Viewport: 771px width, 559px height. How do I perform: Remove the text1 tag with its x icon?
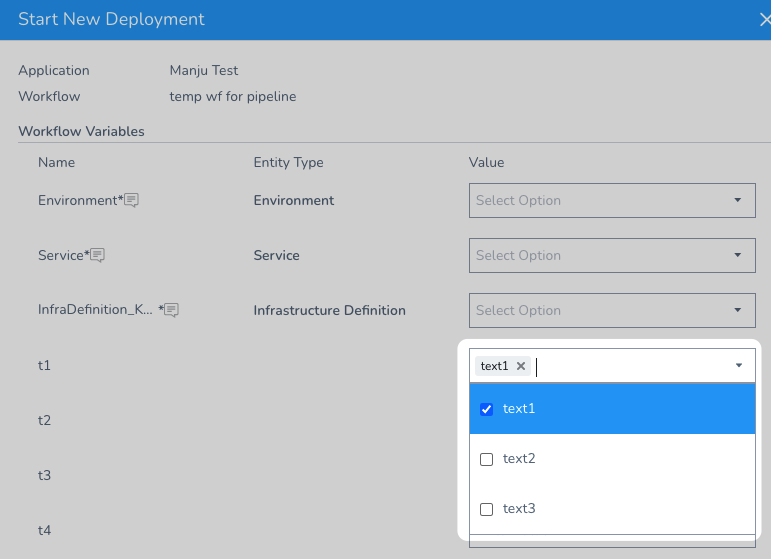[521, 366]
